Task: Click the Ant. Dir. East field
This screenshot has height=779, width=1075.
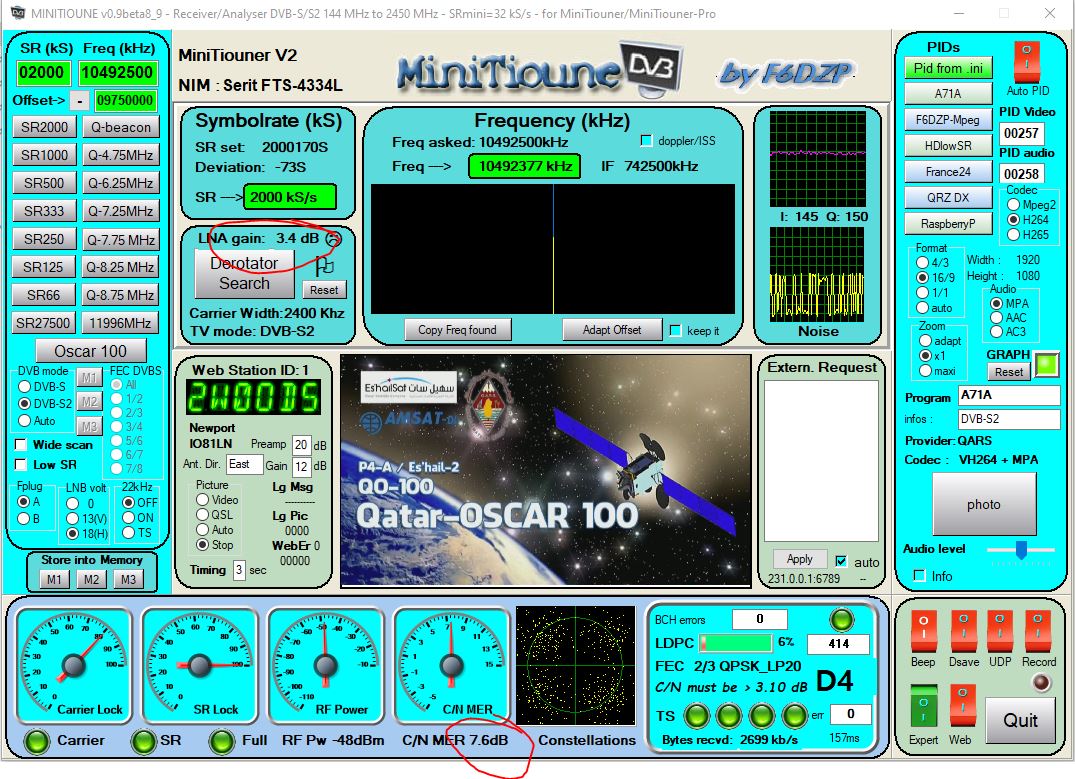Action: coord(244,464)
